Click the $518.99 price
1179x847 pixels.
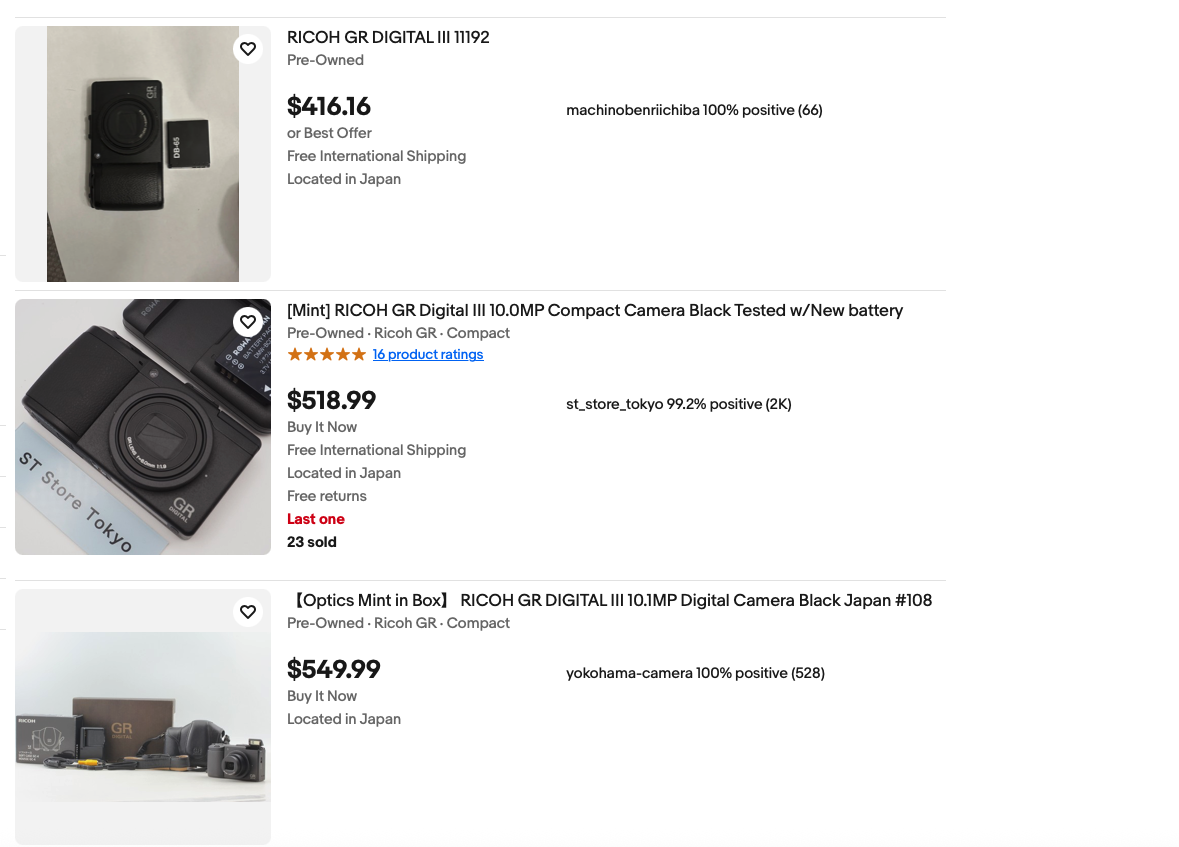coord(332,400)
